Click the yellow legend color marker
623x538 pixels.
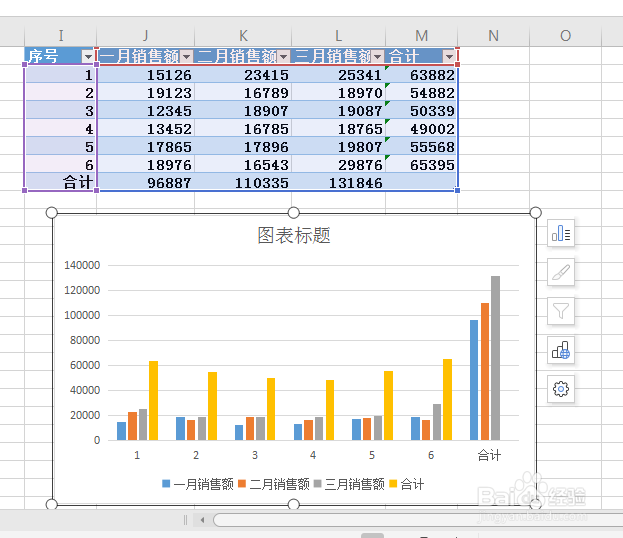tap(393, 484)
